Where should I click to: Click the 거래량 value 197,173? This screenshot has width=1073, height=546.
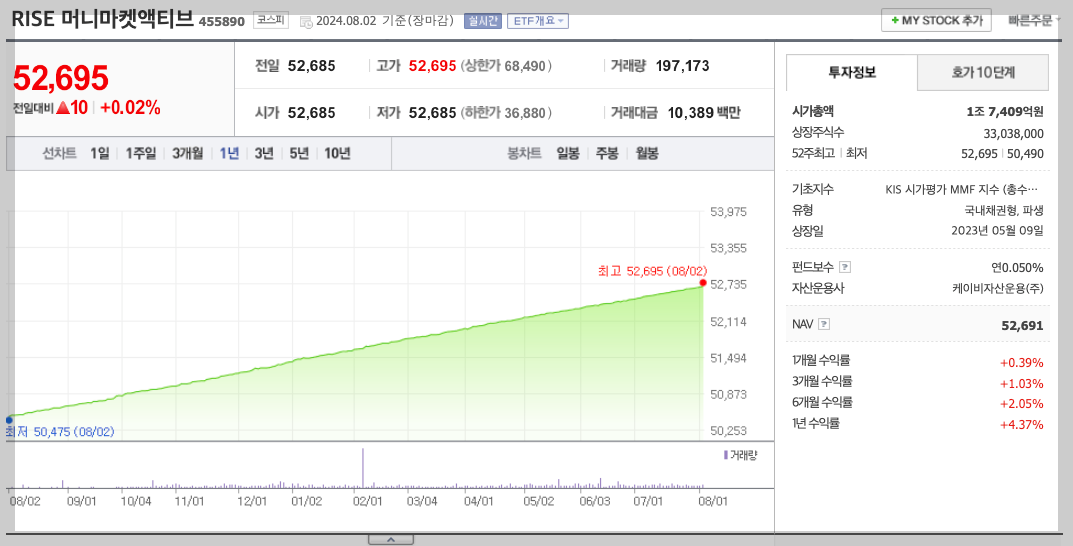682,66
